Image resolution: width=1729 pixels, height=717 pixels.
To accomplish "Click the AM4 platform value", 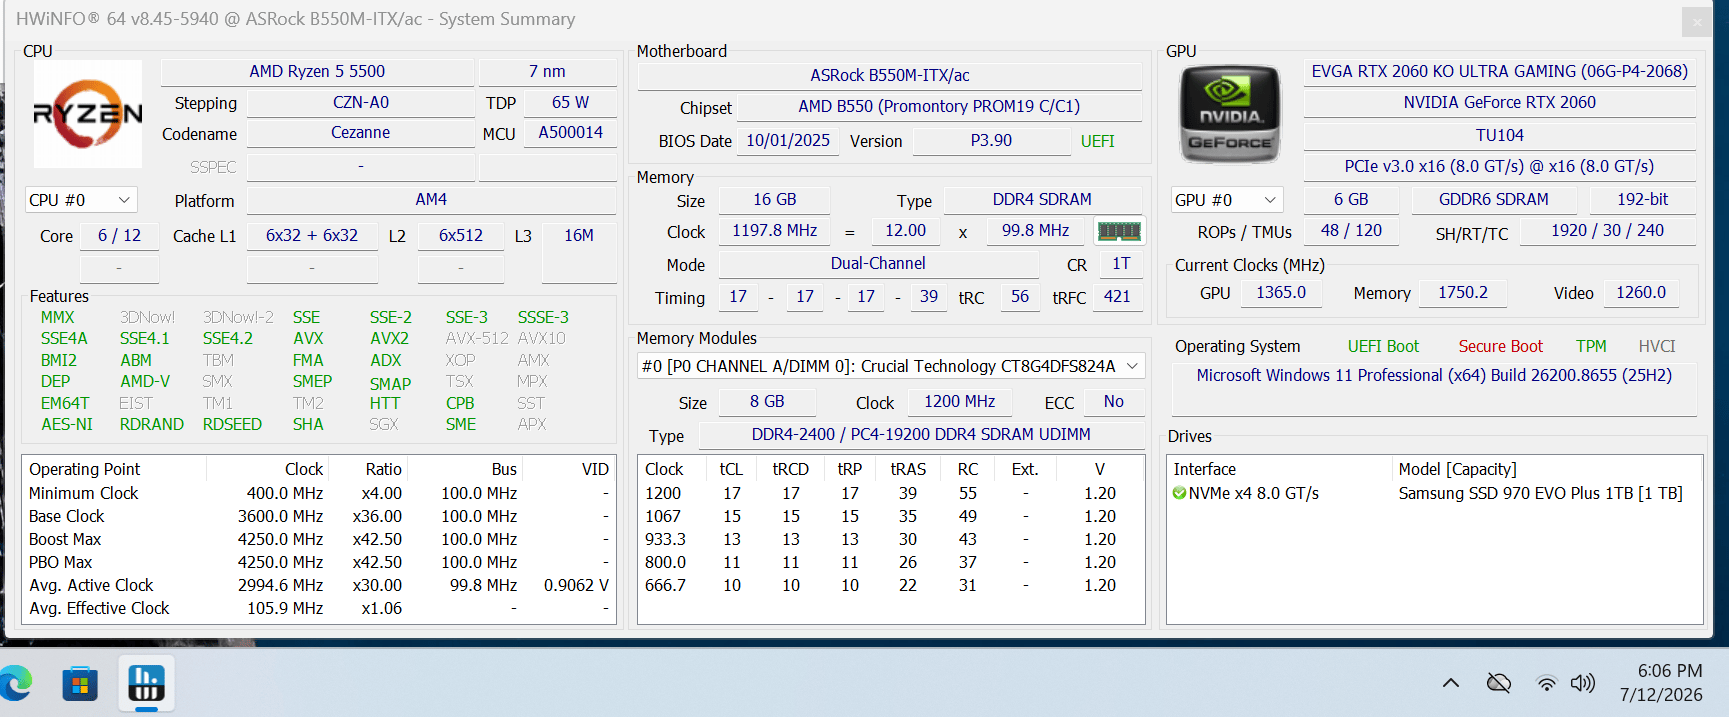I will click(431, 200).
